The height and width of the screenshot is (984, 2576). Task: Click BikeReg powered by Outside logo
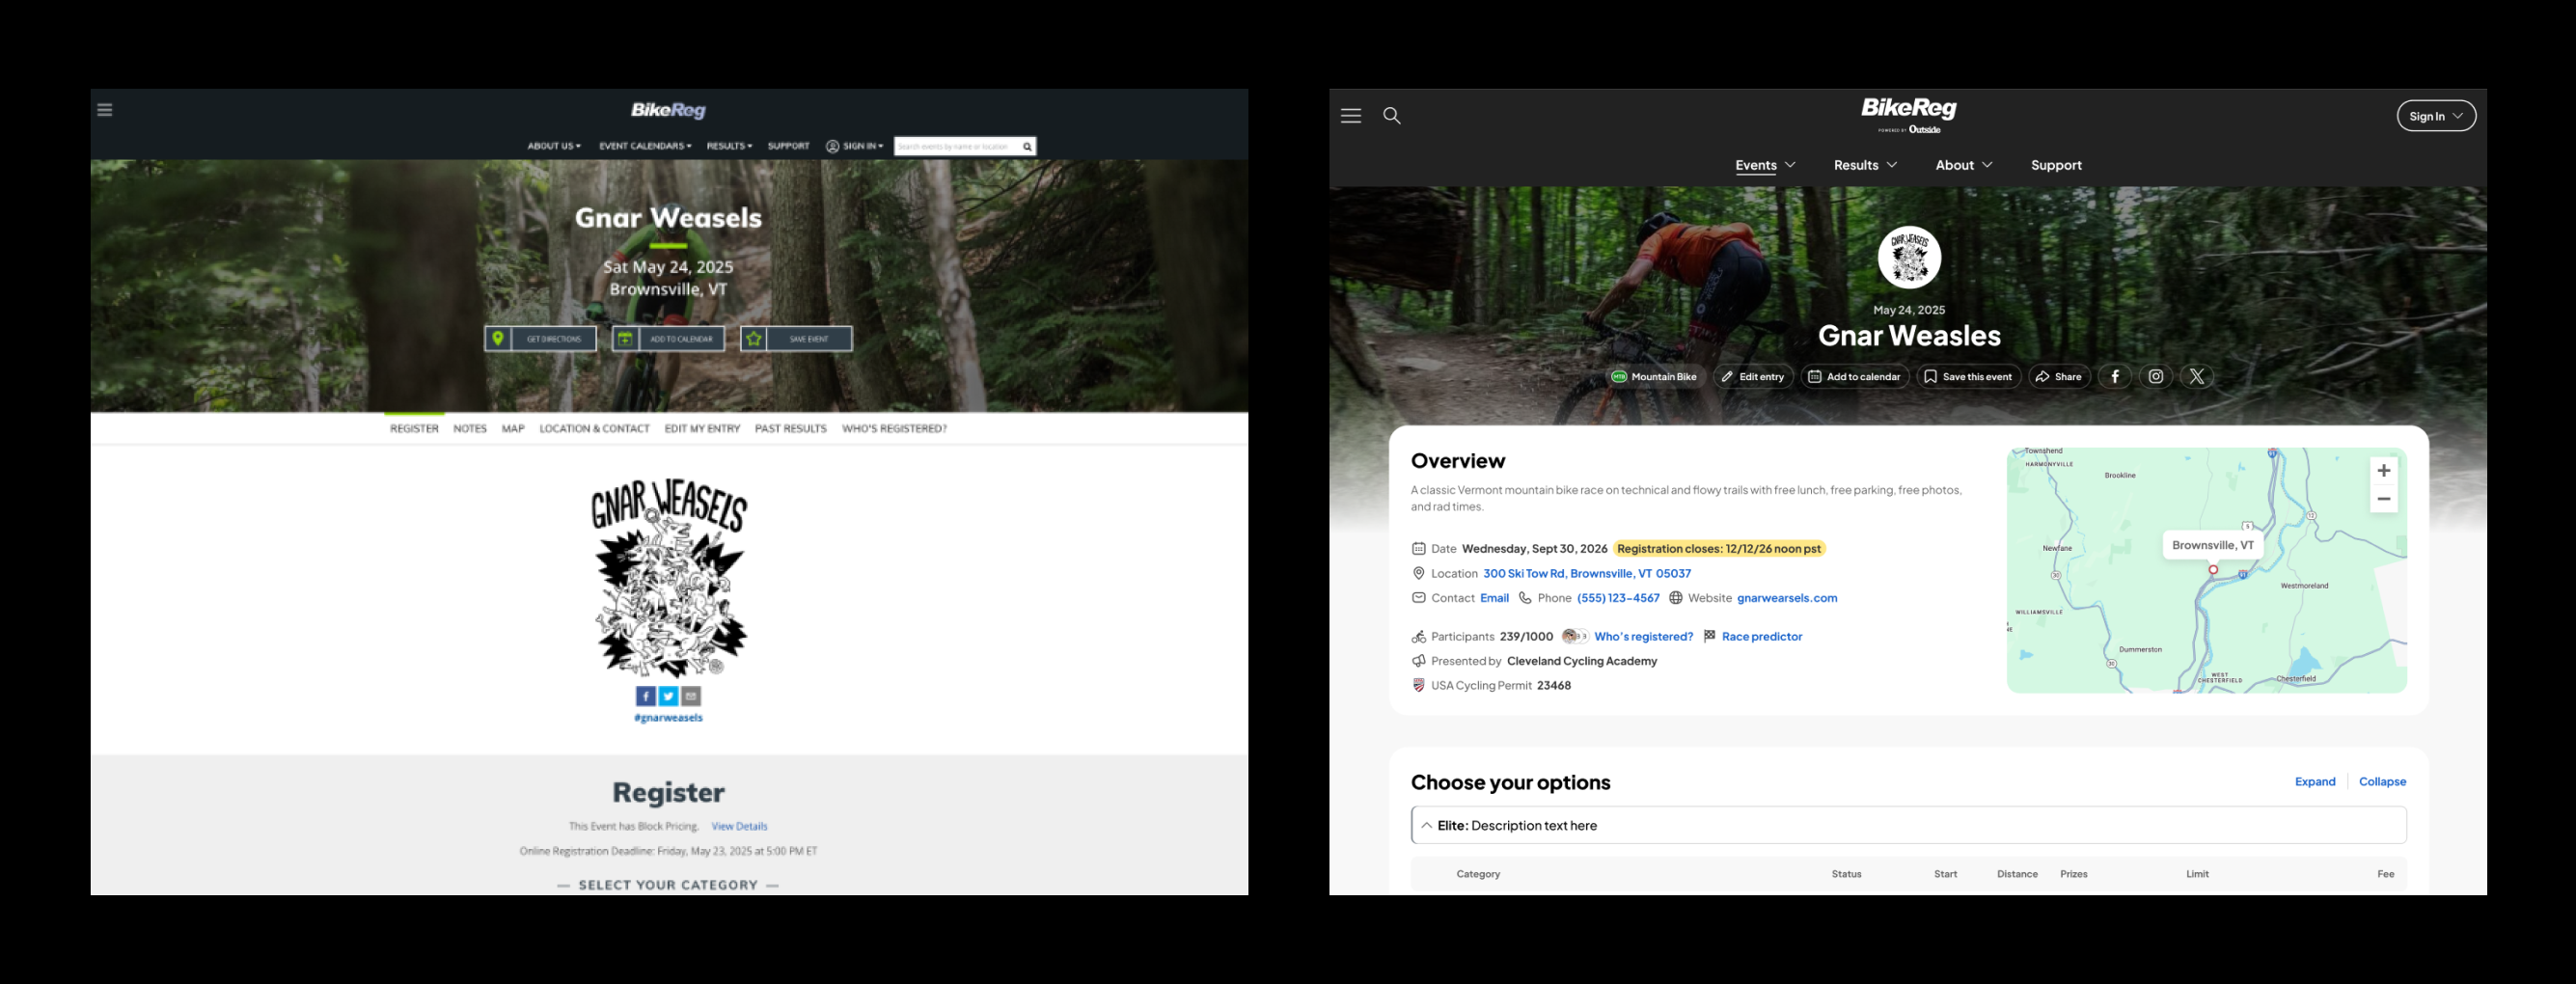(1908, 114)
